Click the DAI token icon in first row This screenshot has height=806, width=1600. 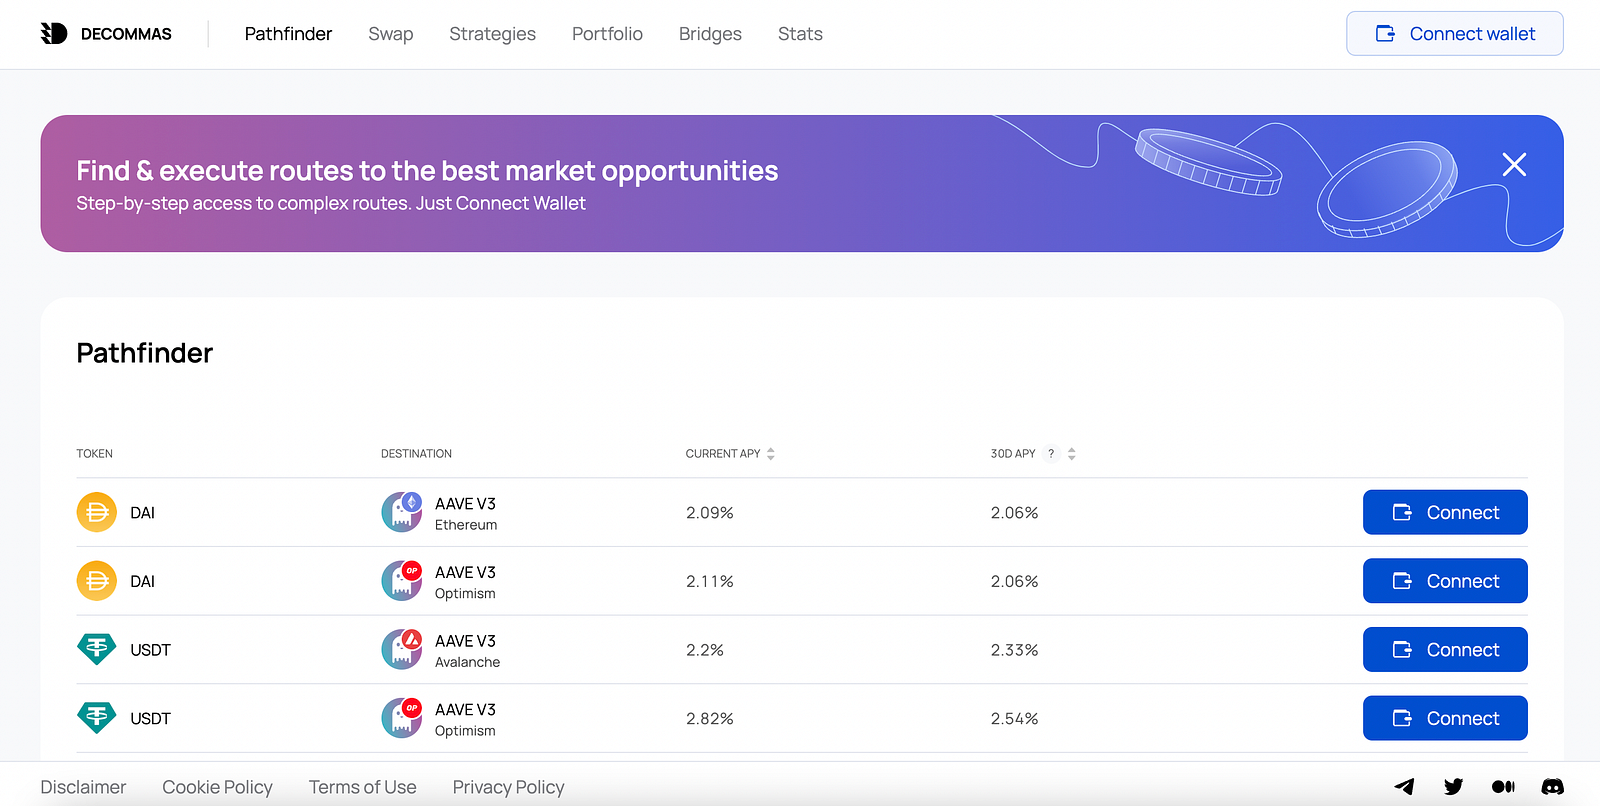coord(97,513)
